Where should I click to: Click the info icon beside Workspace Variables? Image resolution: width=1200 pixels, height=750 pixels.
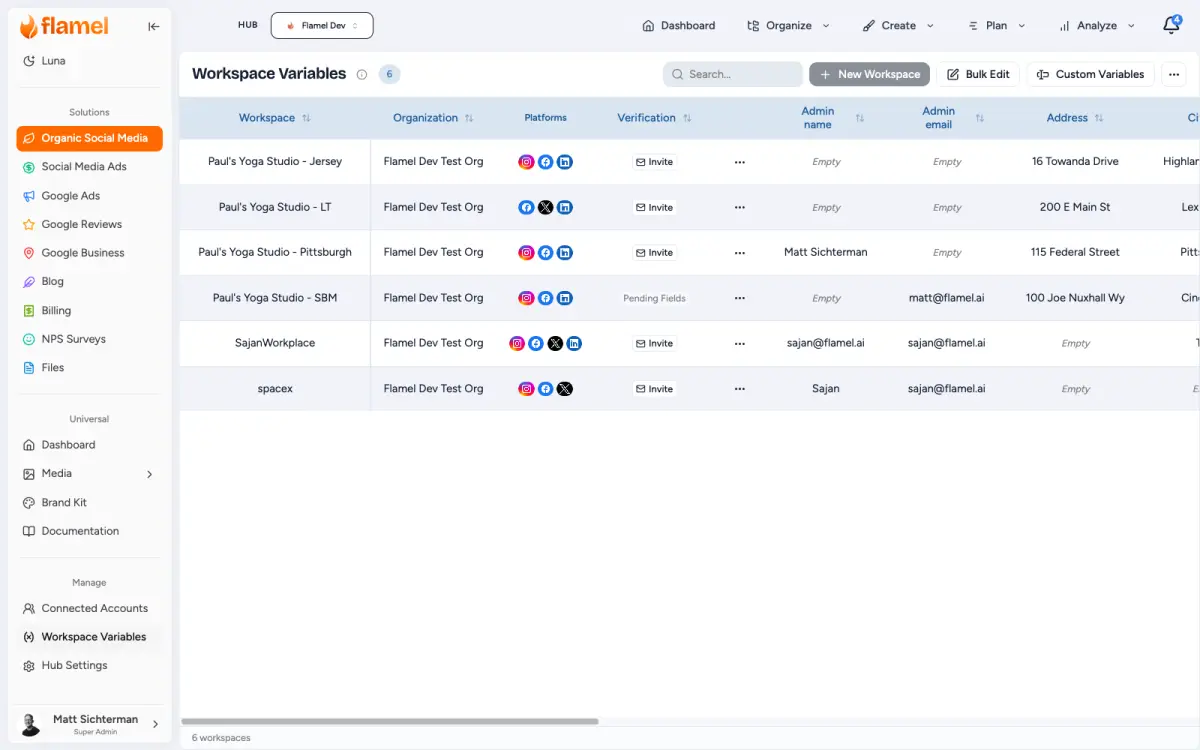(x=362, y=74)
